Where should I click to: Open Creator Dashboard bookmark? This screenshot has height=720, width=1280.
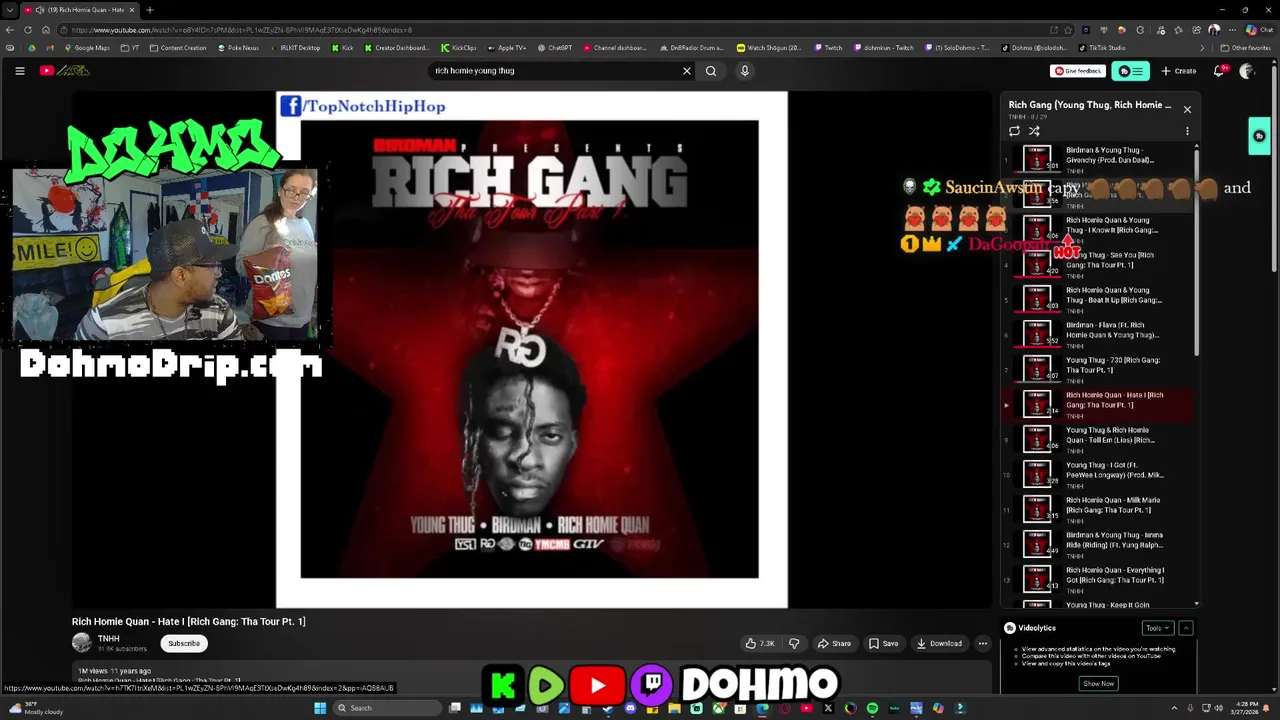tap(397, 48)
